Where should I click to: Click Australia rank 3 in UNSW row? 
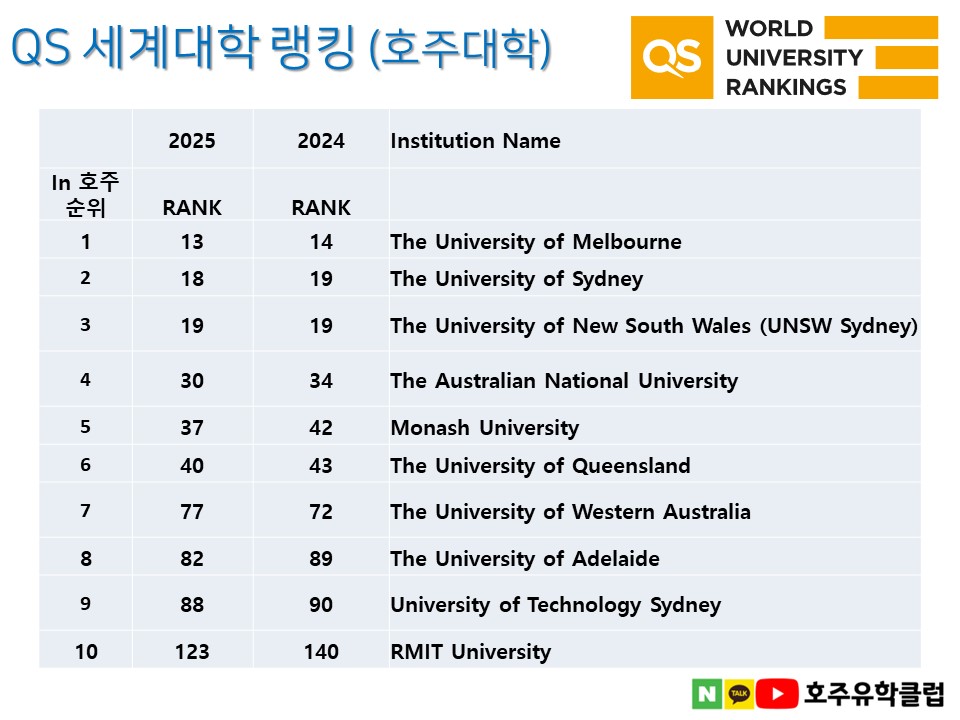pos(86,324)
